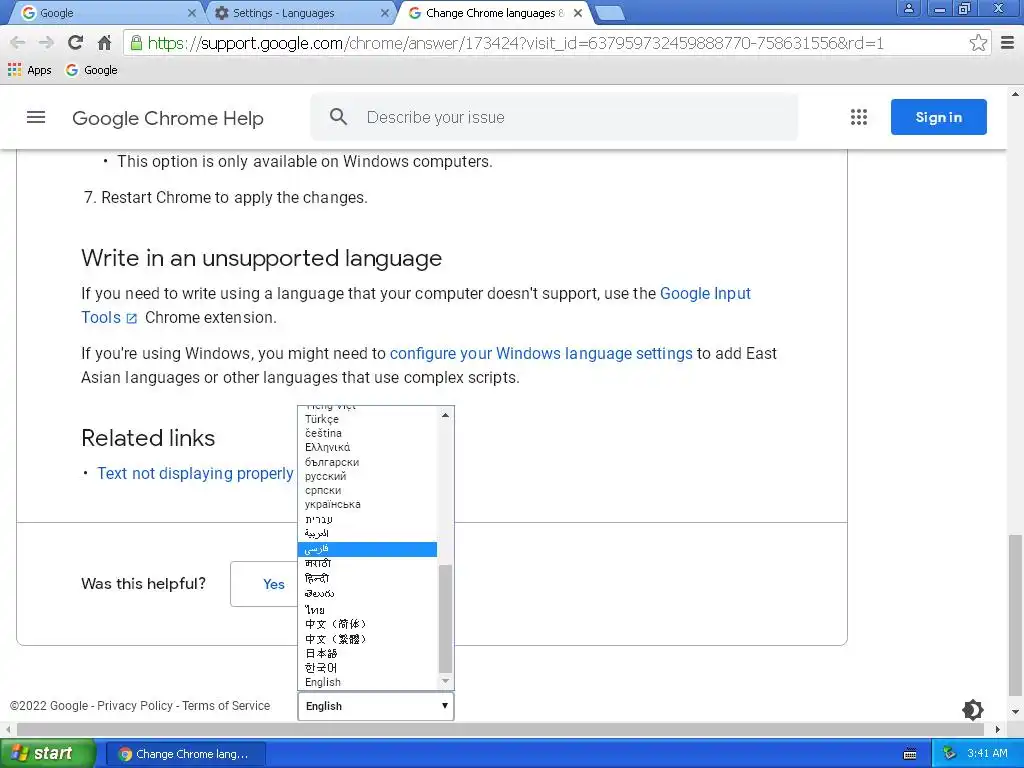The width and height of the screenshot is (1024, 768).
Task: Click the system tray network icon
Action: 949,754
